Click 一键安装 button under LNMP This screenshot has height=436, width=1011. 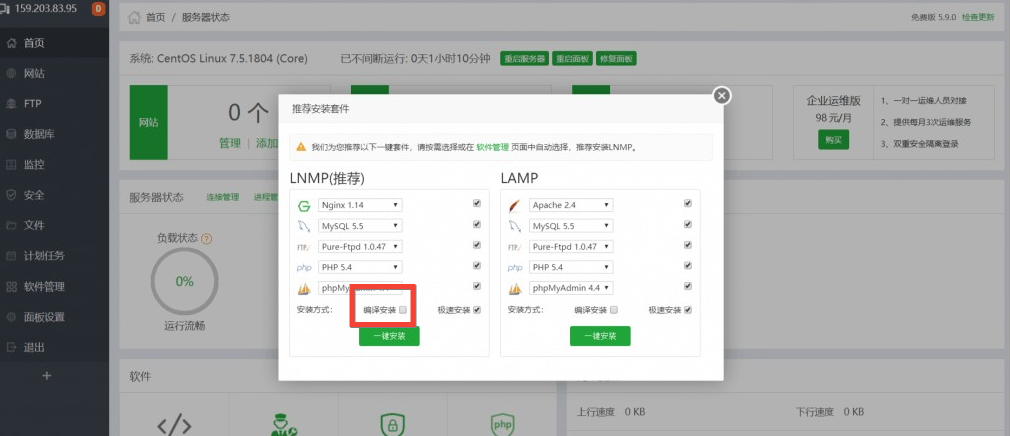389,336
